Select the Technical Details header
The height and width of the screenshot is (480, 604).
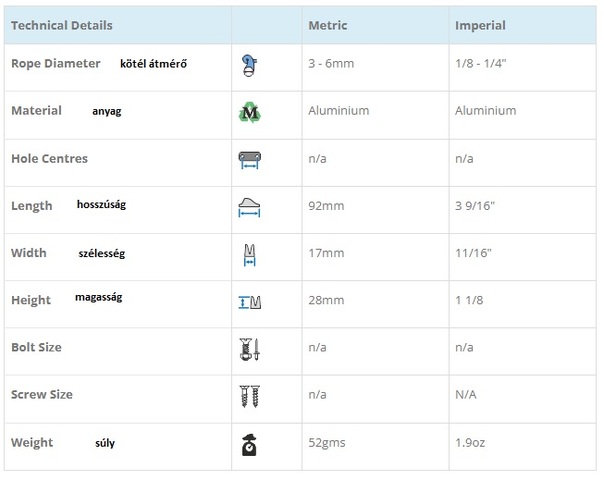[x=62, y=25]
